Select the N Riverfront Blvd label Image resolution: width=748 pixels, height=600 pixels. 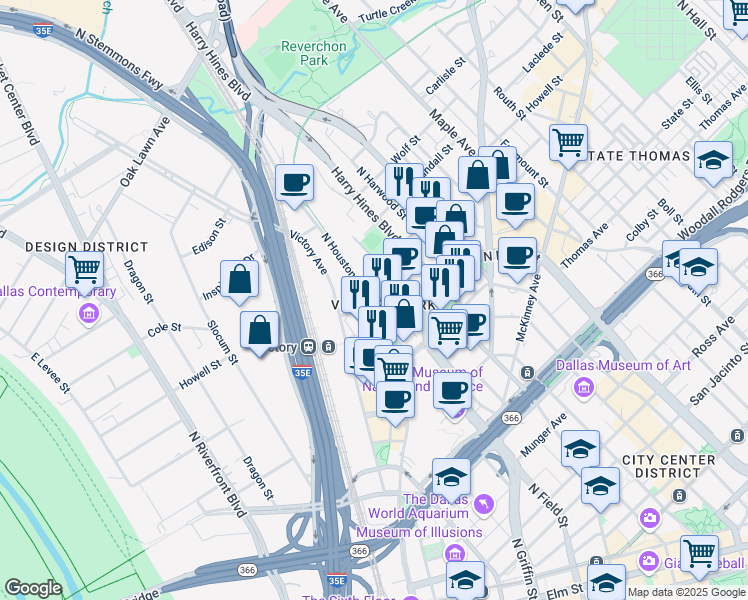(x=218, y=475)
